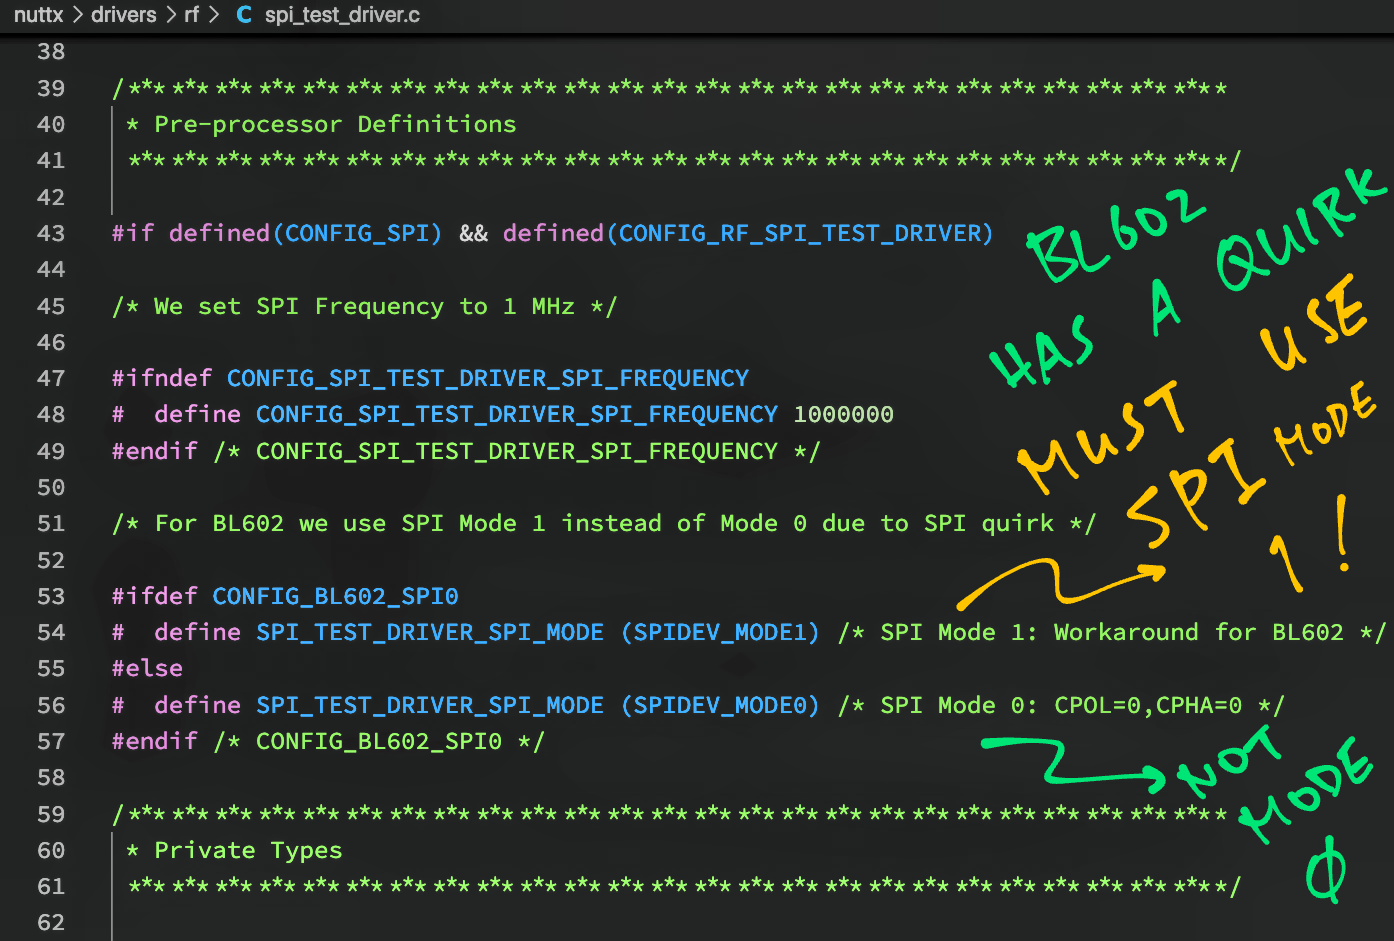The width and height of the screenshot is (1394, 941).
Task: Click the chevron after nuttx breadcrumb
Action: coord(77,15)
